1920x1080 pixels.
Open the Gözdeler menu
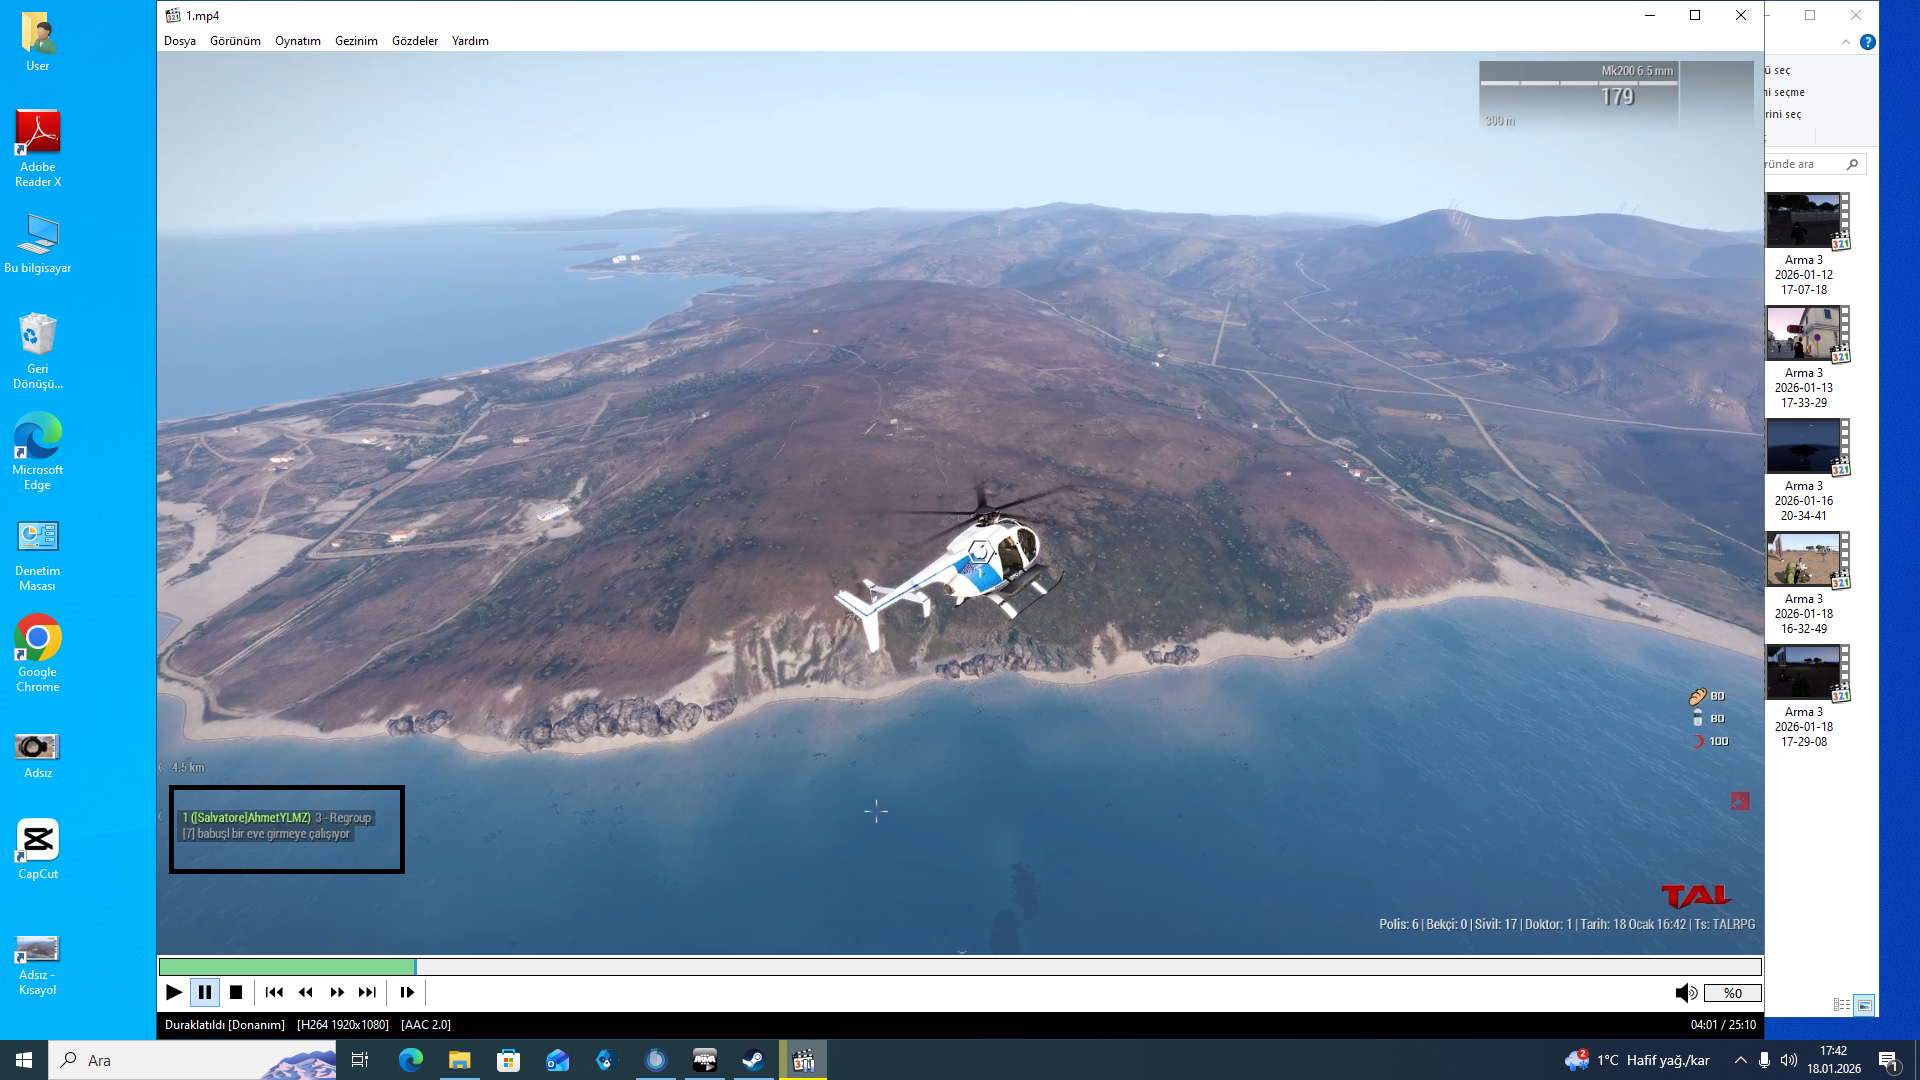[415, 41]
